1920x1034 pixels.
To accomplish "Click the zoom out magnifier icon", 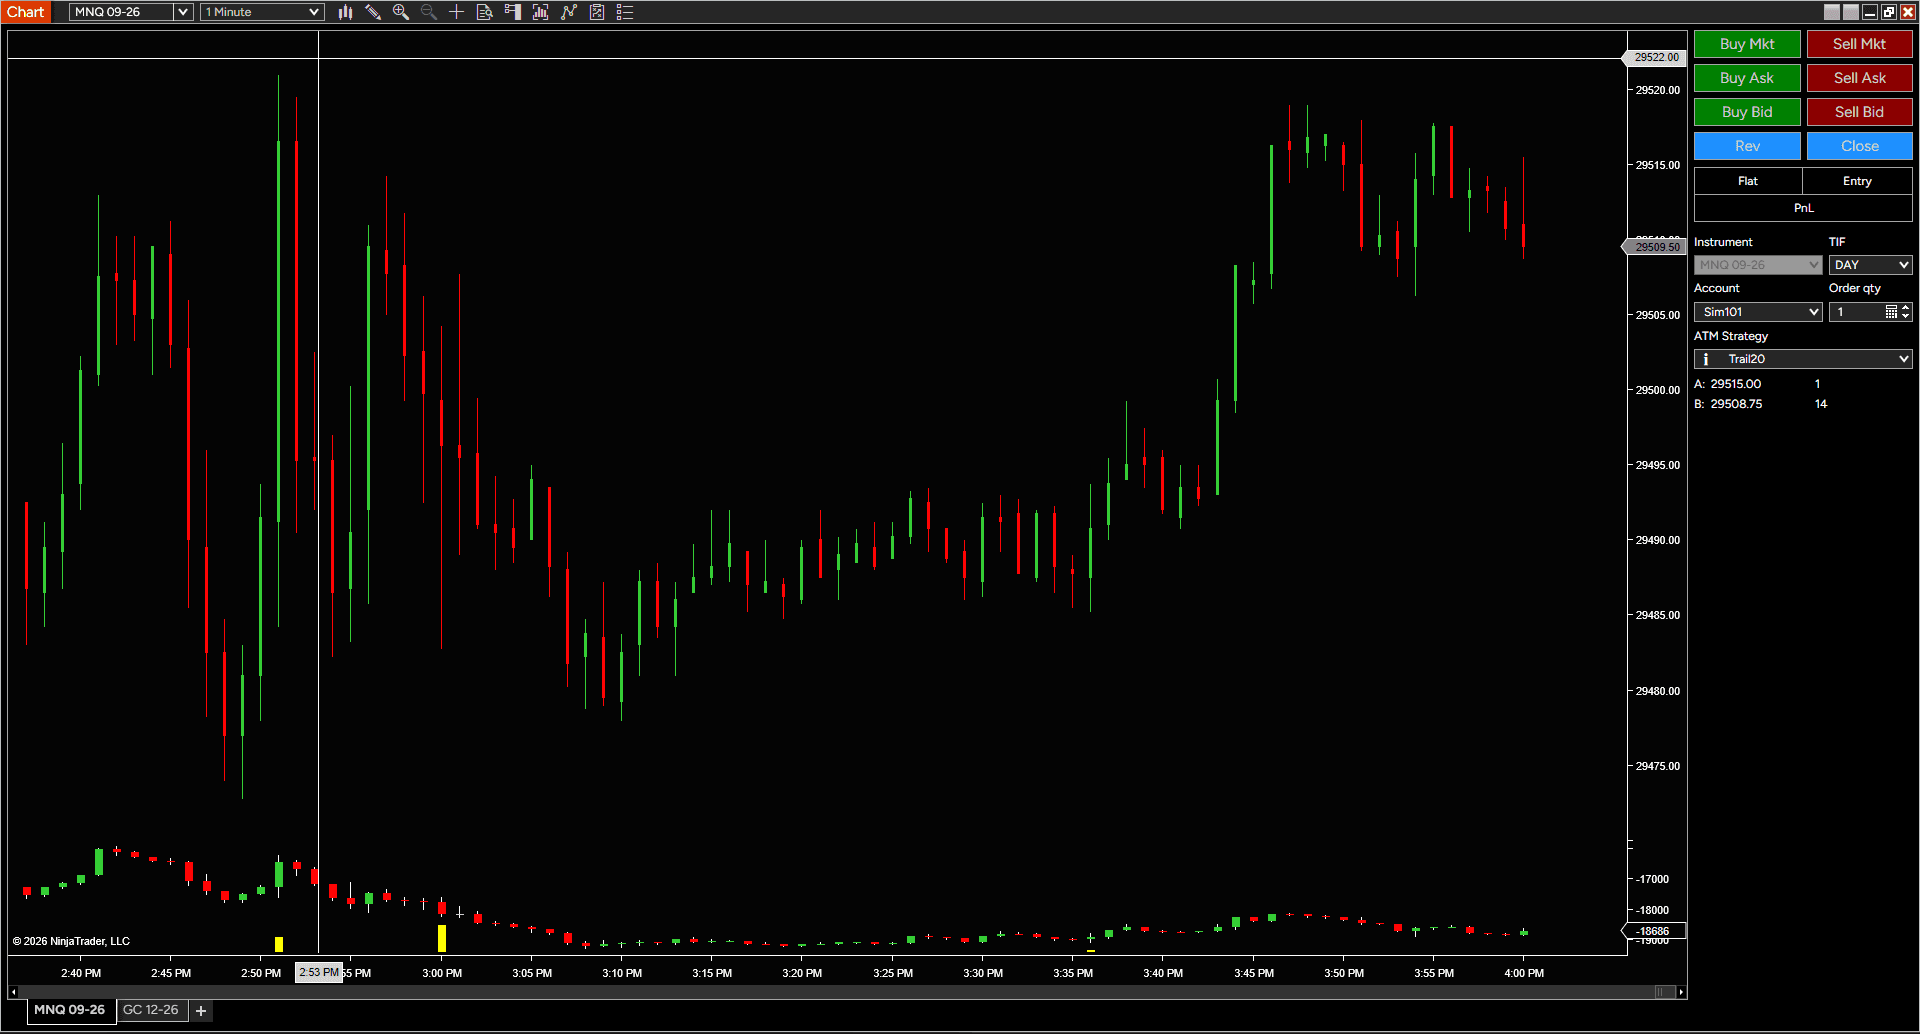I will click(429, 12).
